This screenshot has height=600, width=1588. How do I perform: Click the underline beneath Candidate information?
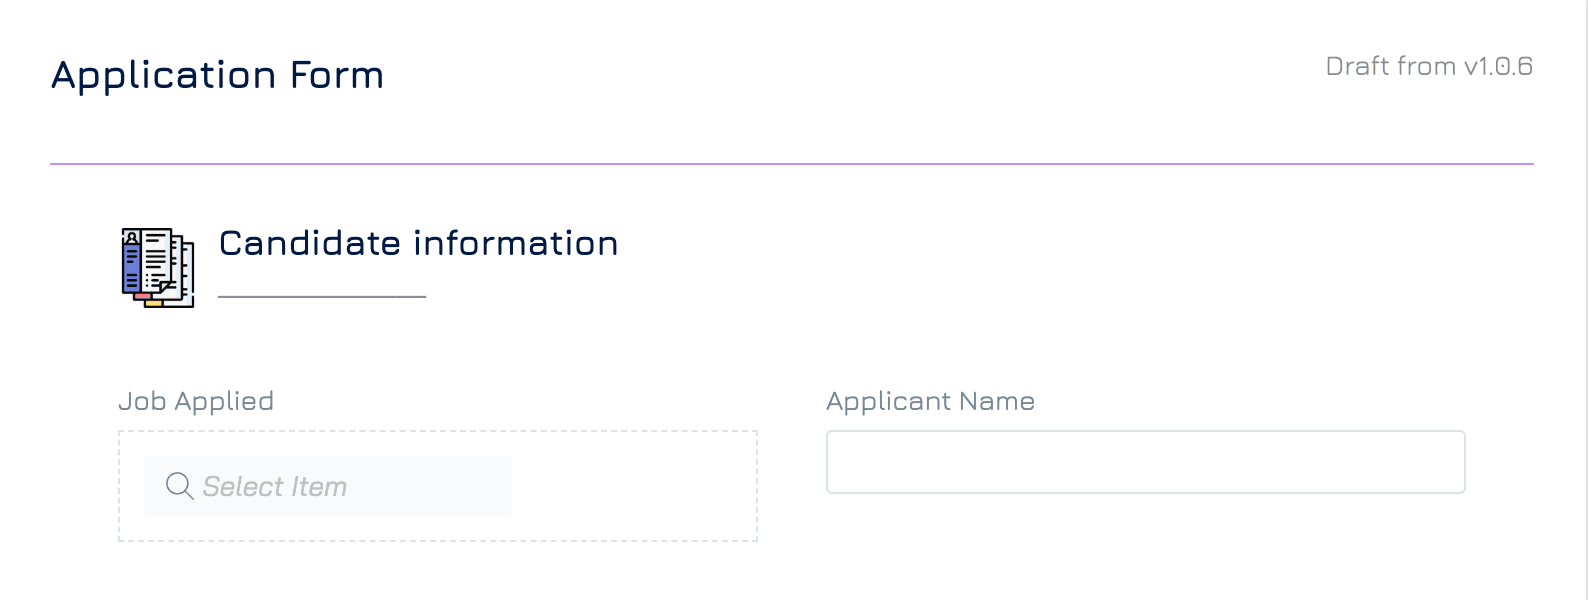tap(322, 296)
